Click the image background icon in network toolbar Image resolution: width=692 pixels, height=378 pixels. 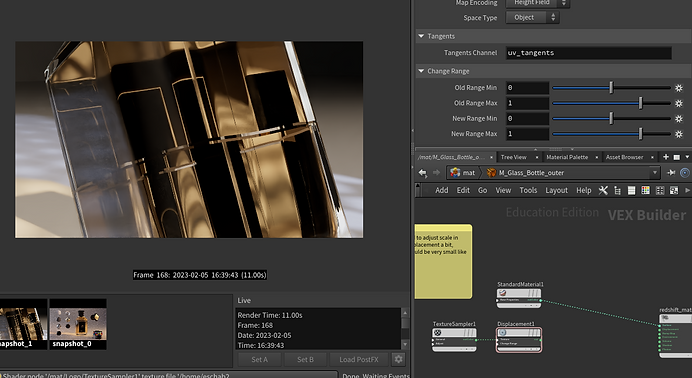coord(673,191)
